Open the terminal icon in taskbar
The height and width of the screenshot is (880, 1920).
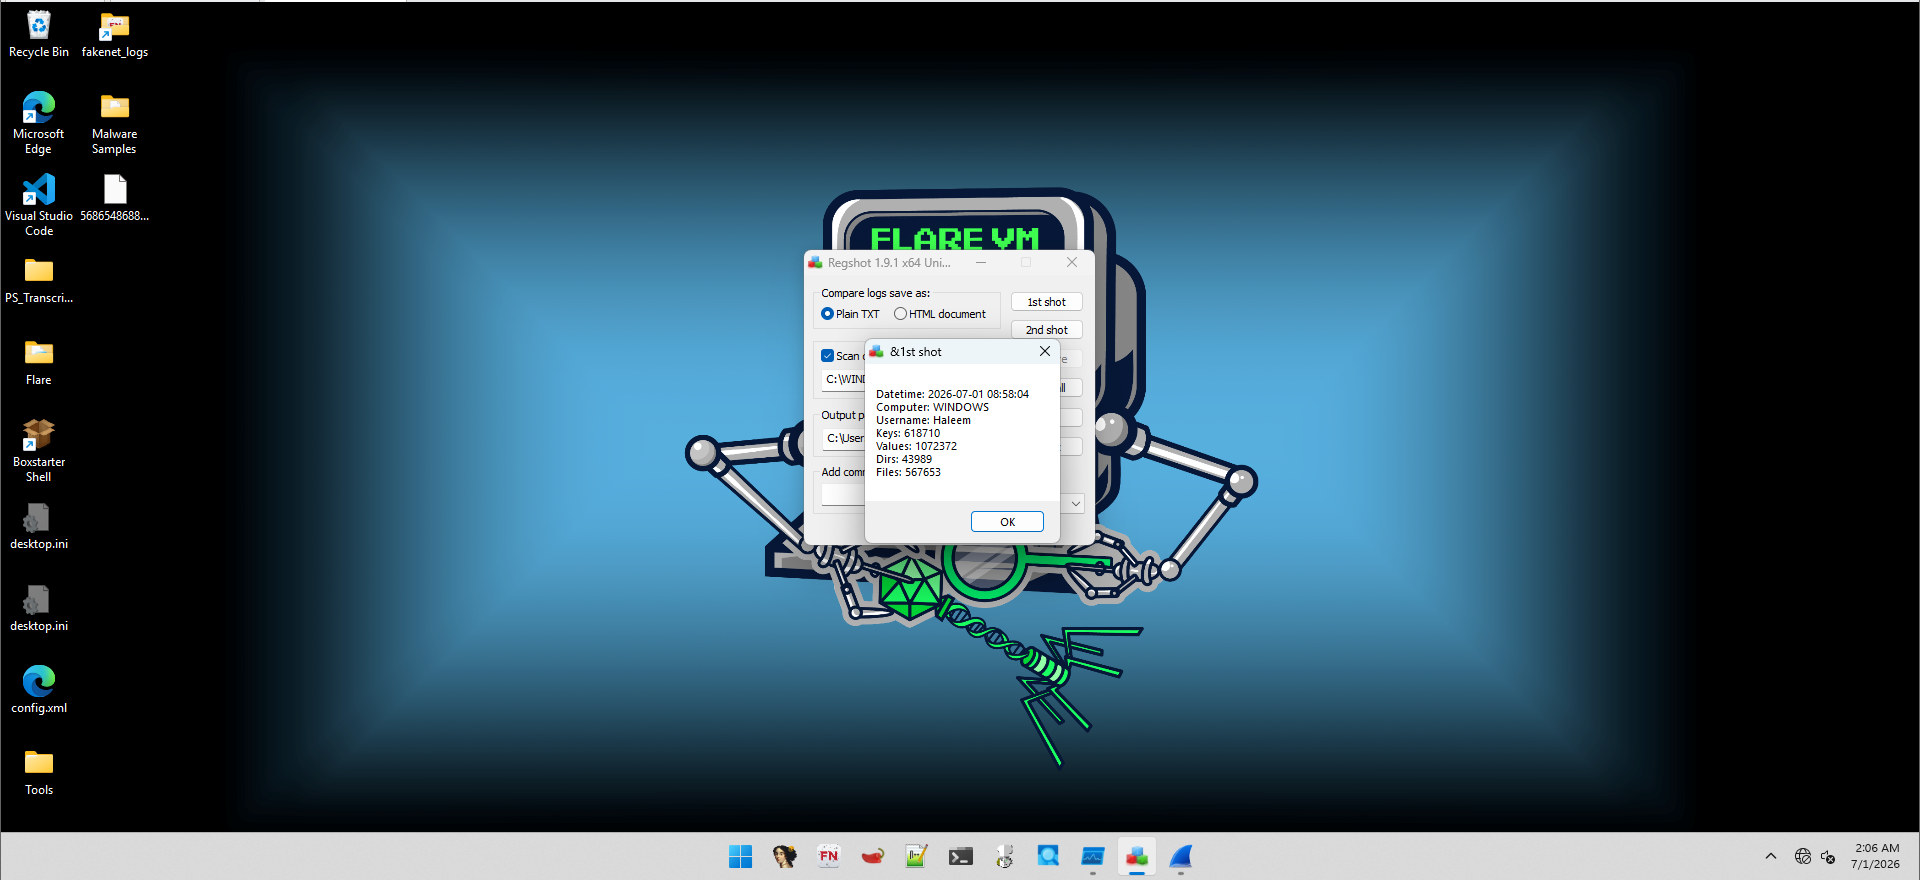pos(961,857)
